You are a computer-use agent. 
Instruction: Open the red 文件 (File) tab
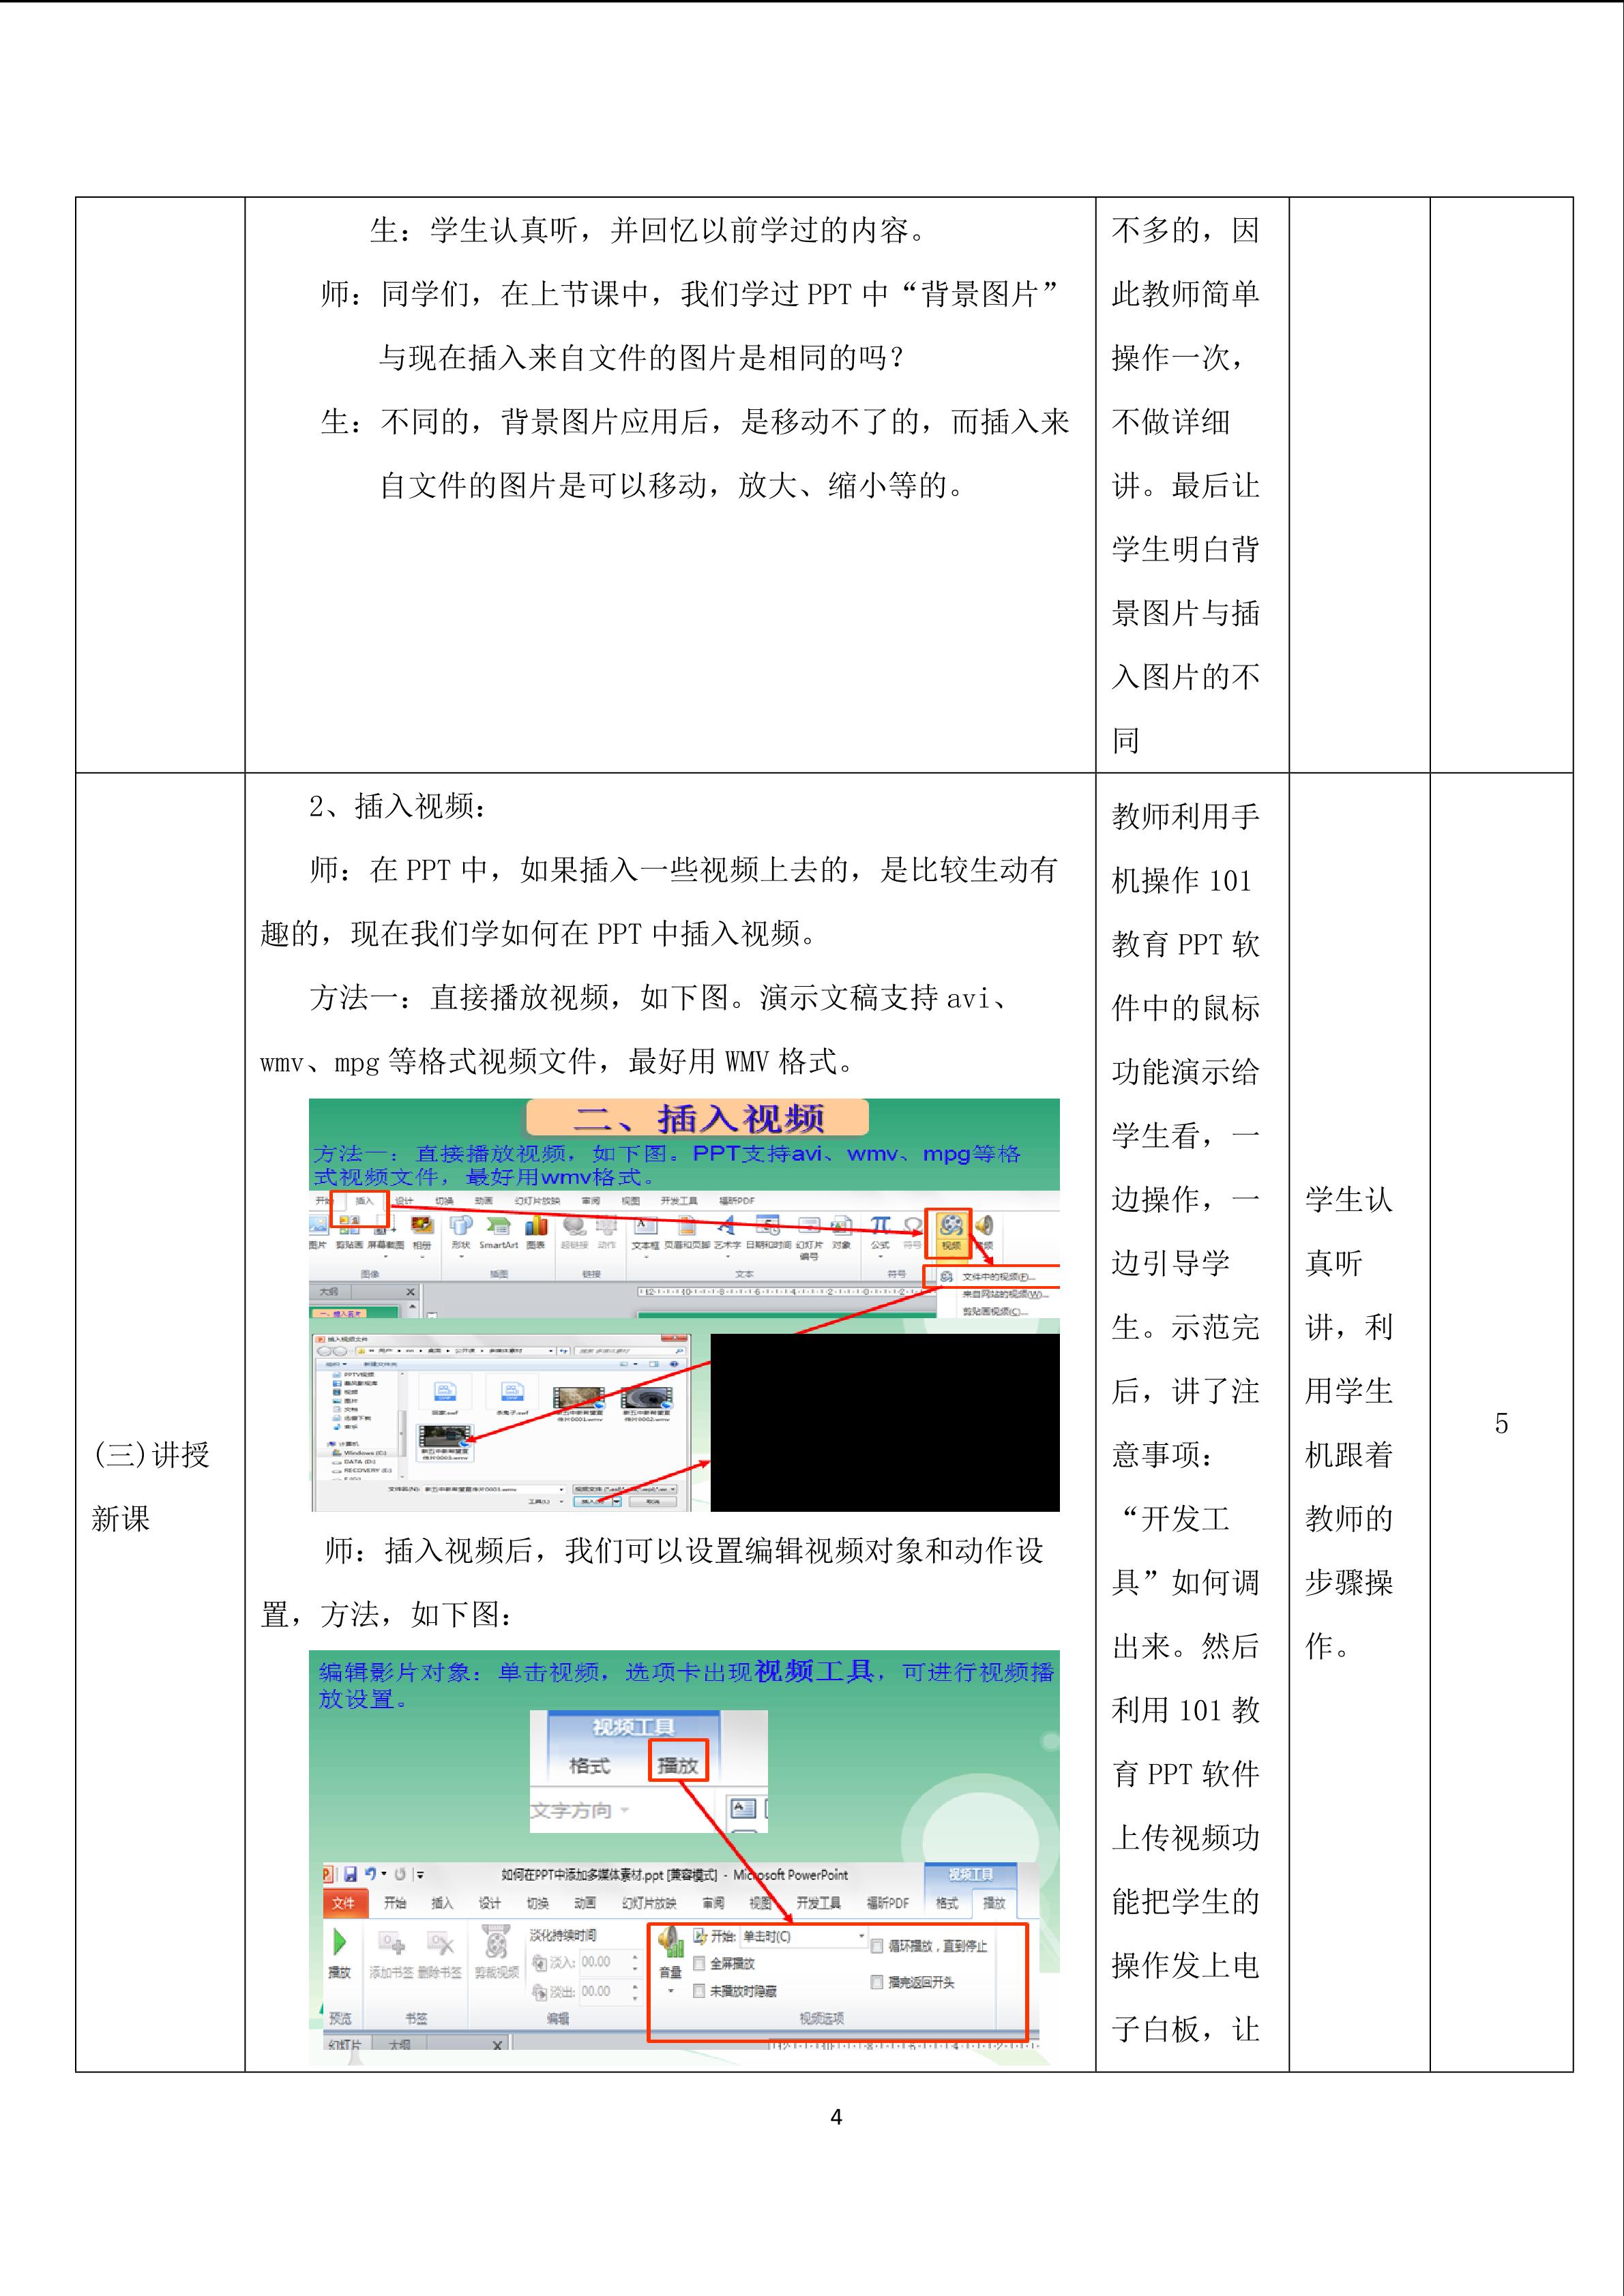[x=343, y=1903]
